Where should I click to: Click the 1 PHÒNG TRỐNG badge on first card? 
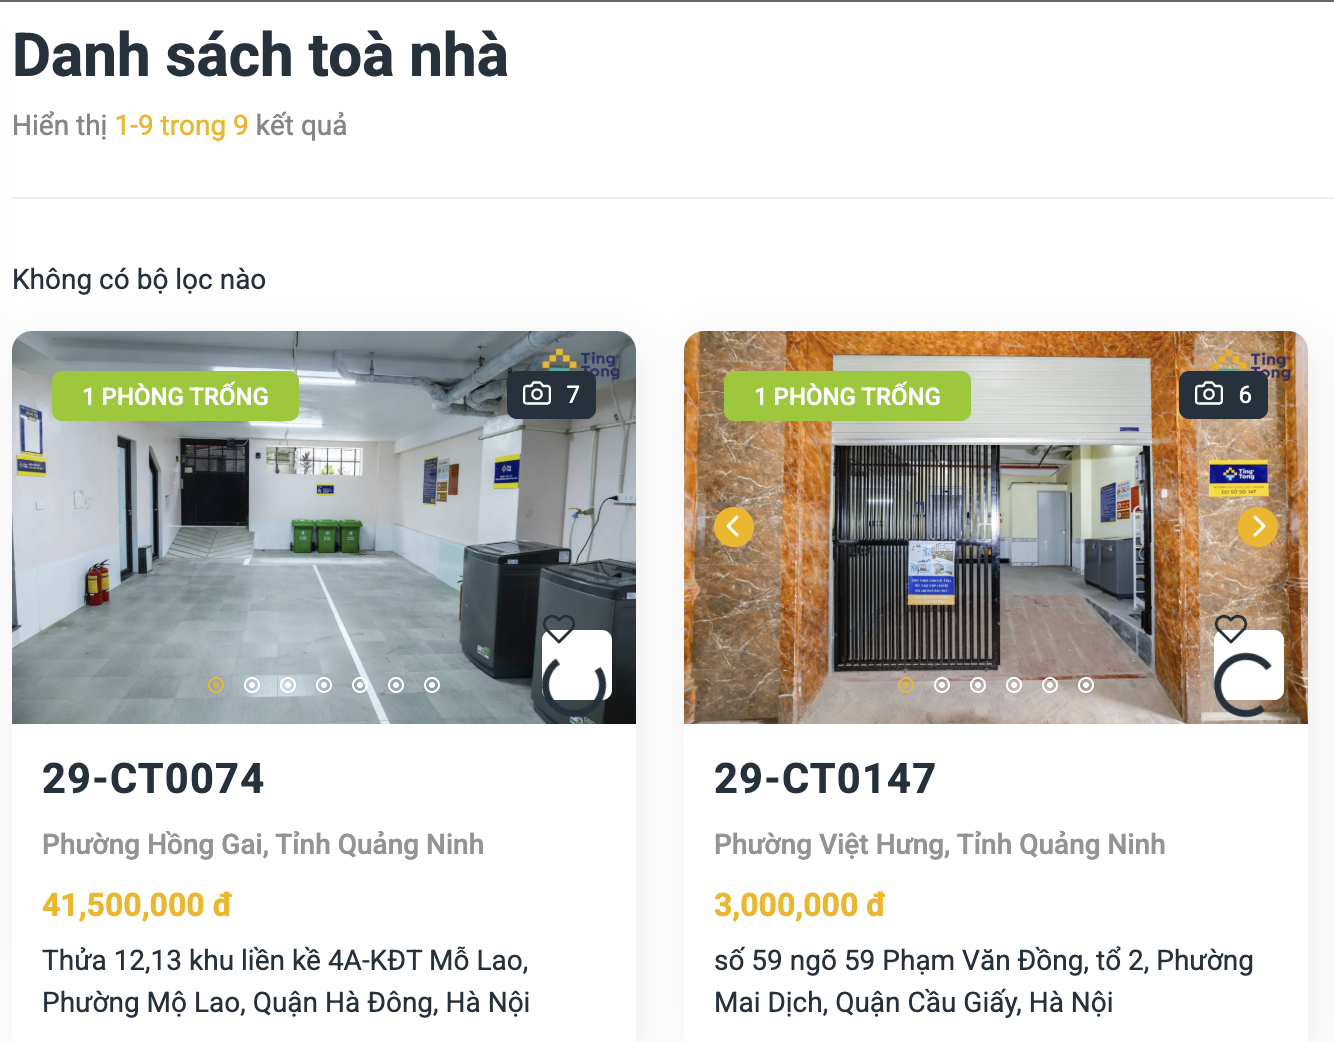click(175, 396)
